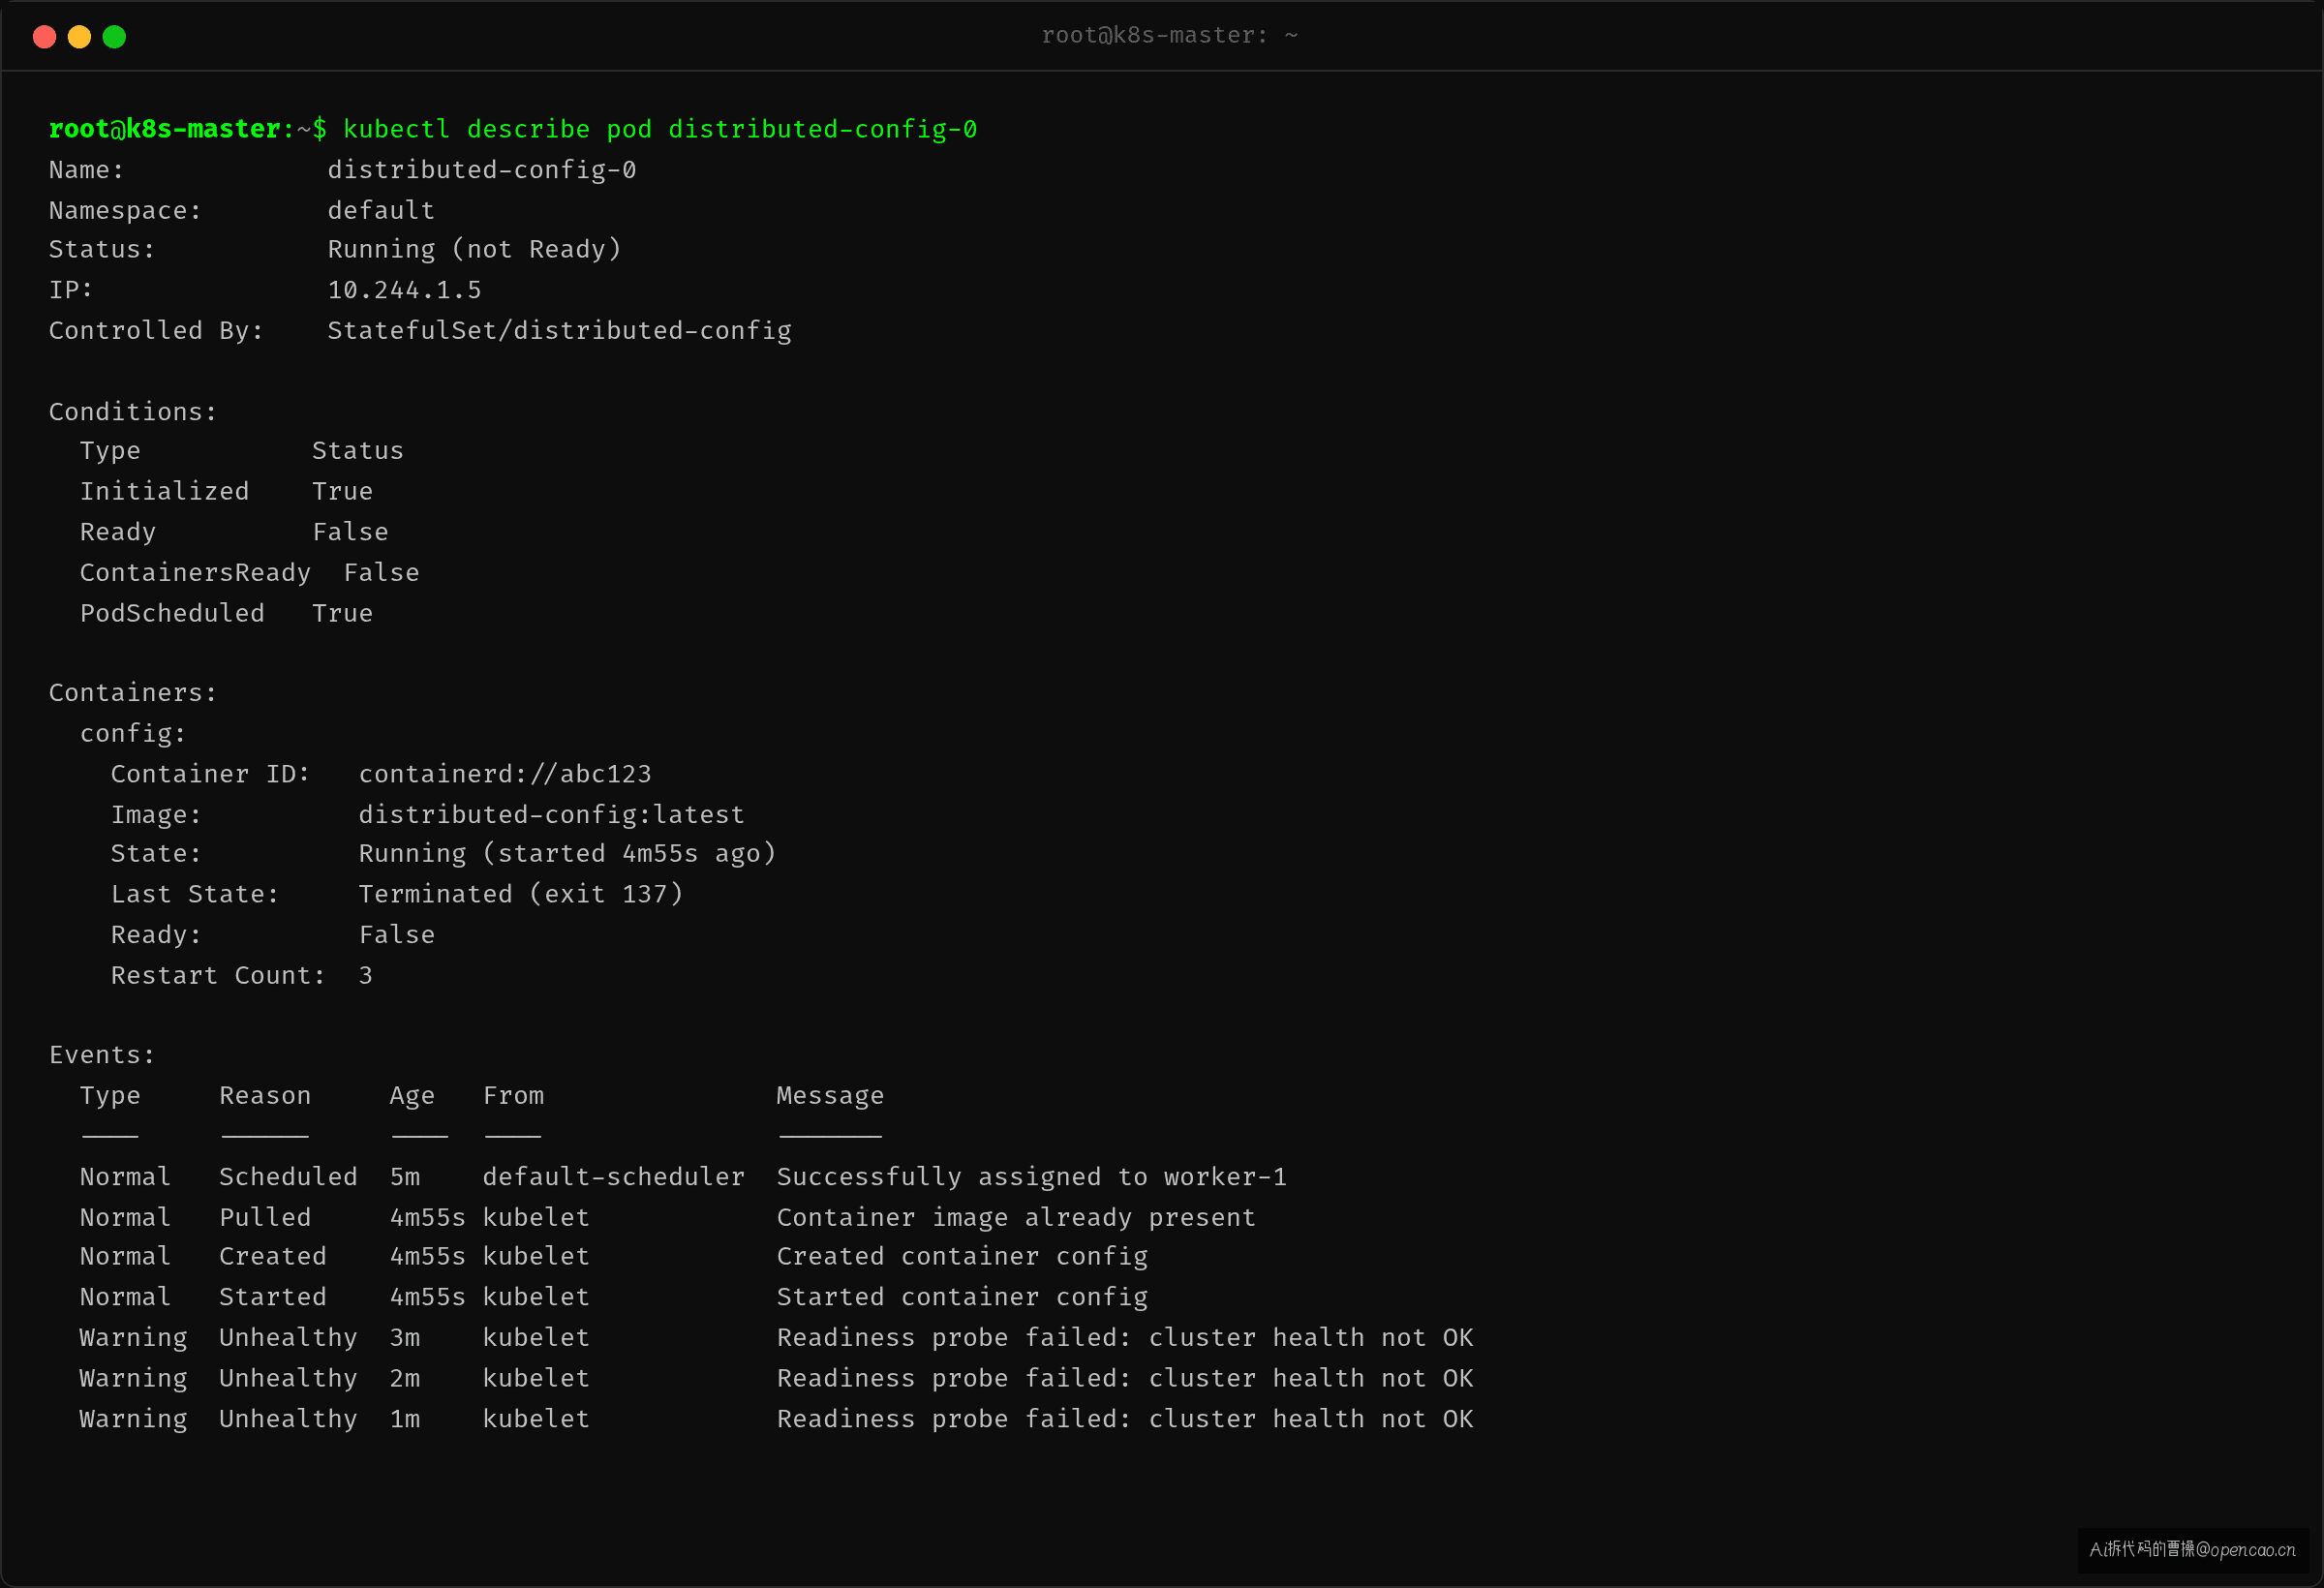Click the readiness probe failure from 3m ago
2324x1588 pixels.
(x=1125, y=1338)
